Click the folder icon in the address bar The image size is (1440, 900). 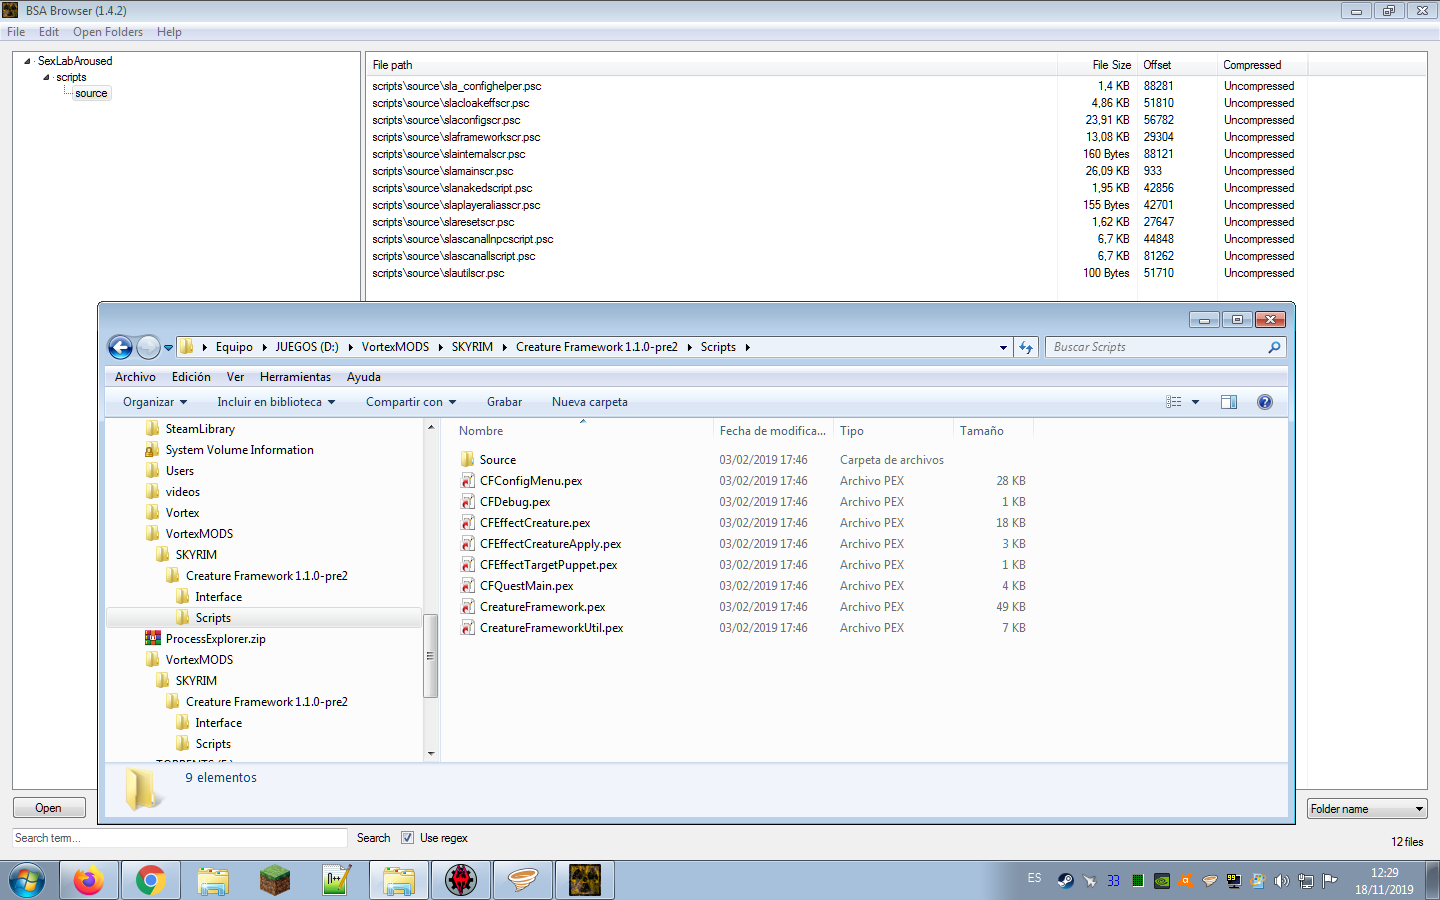[x=187, y=347]
